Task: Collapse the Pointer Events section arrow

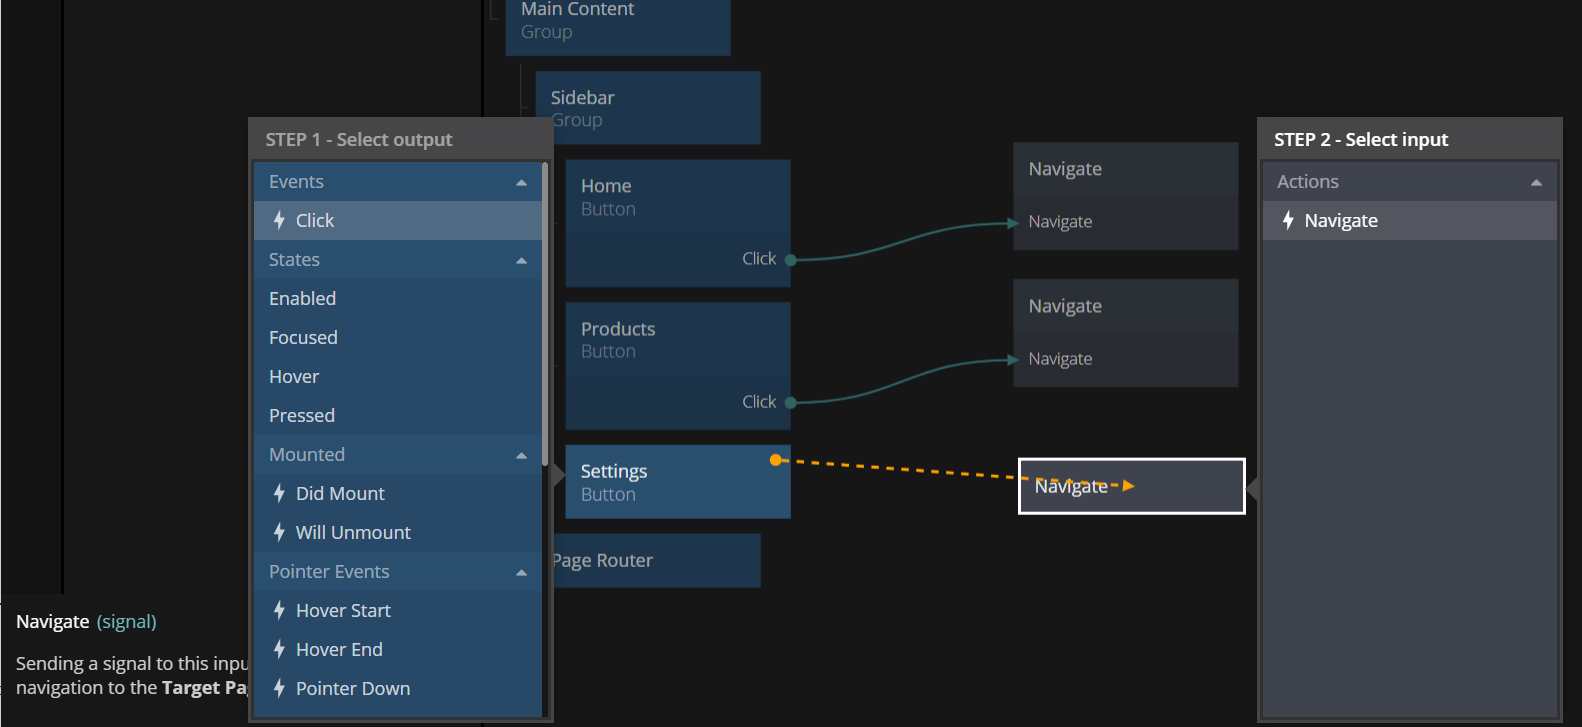Action: point(521,572)
